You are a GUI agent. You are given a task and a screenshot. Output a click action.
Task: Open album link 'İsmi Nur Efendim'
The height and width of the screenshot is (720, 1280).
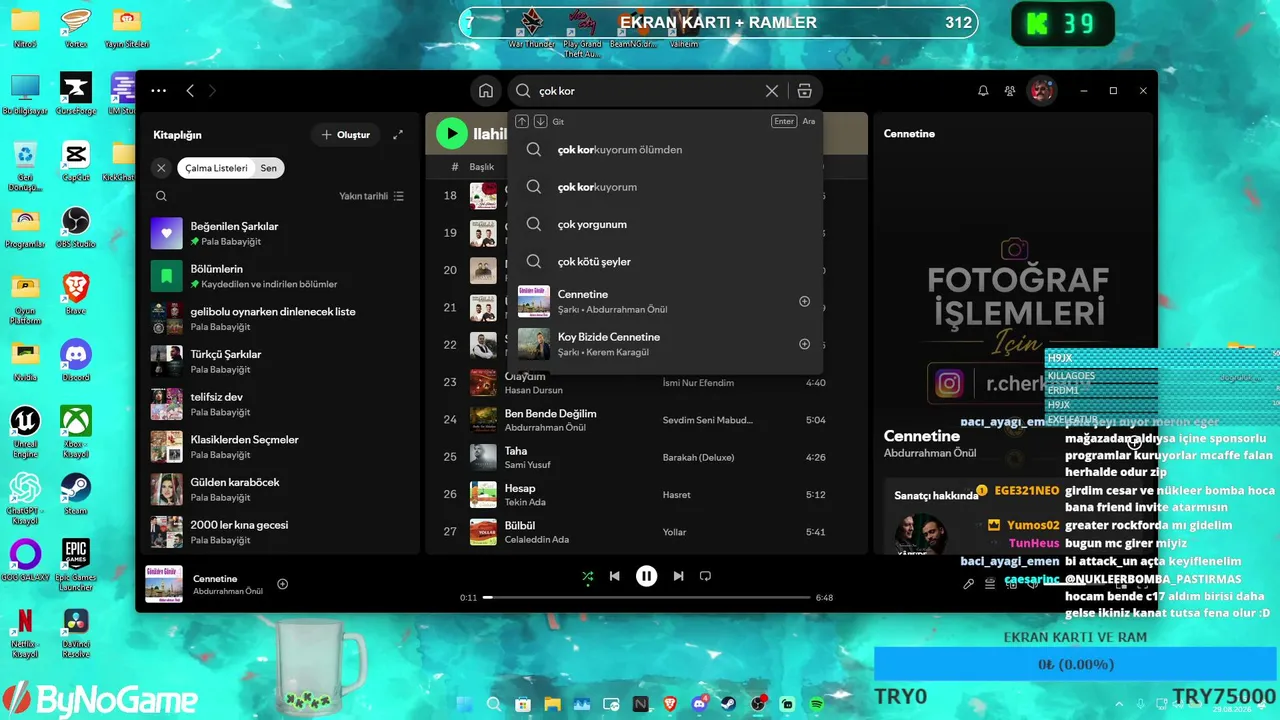(698, 383)
